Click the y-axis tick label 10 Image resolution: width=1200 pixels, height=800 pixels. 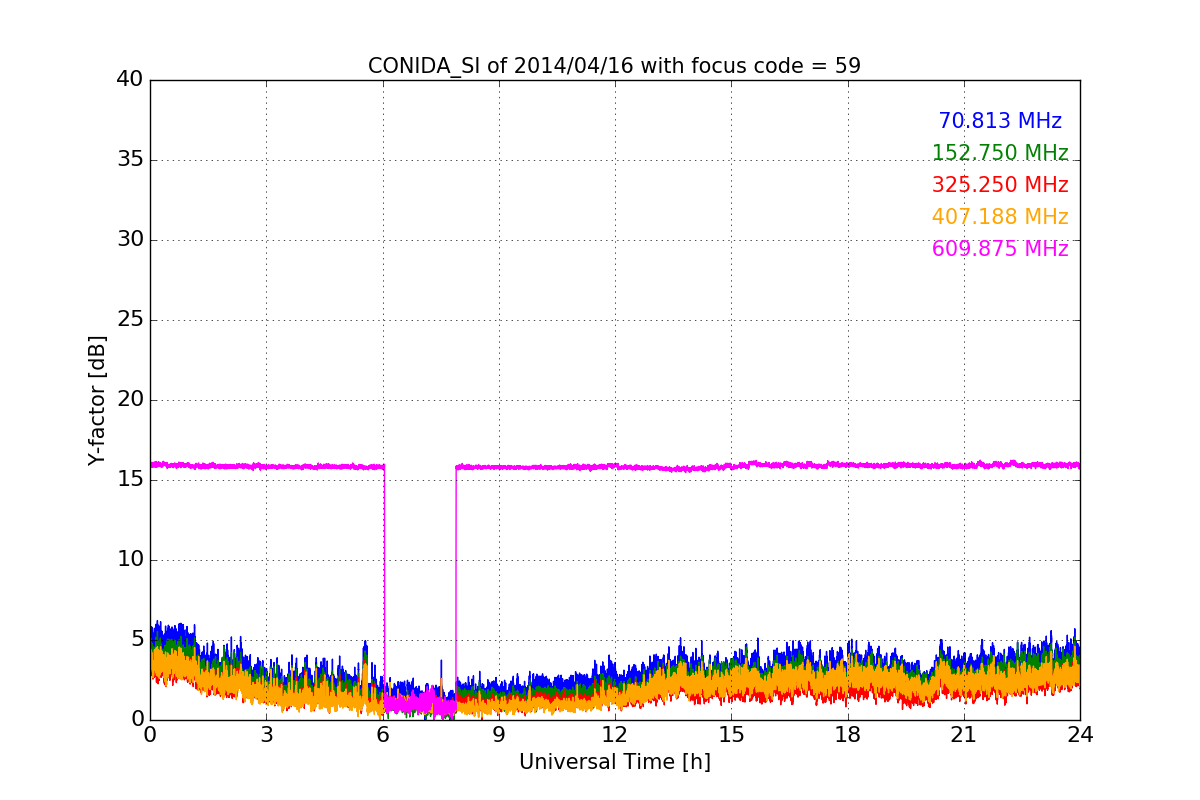(130, 560)
